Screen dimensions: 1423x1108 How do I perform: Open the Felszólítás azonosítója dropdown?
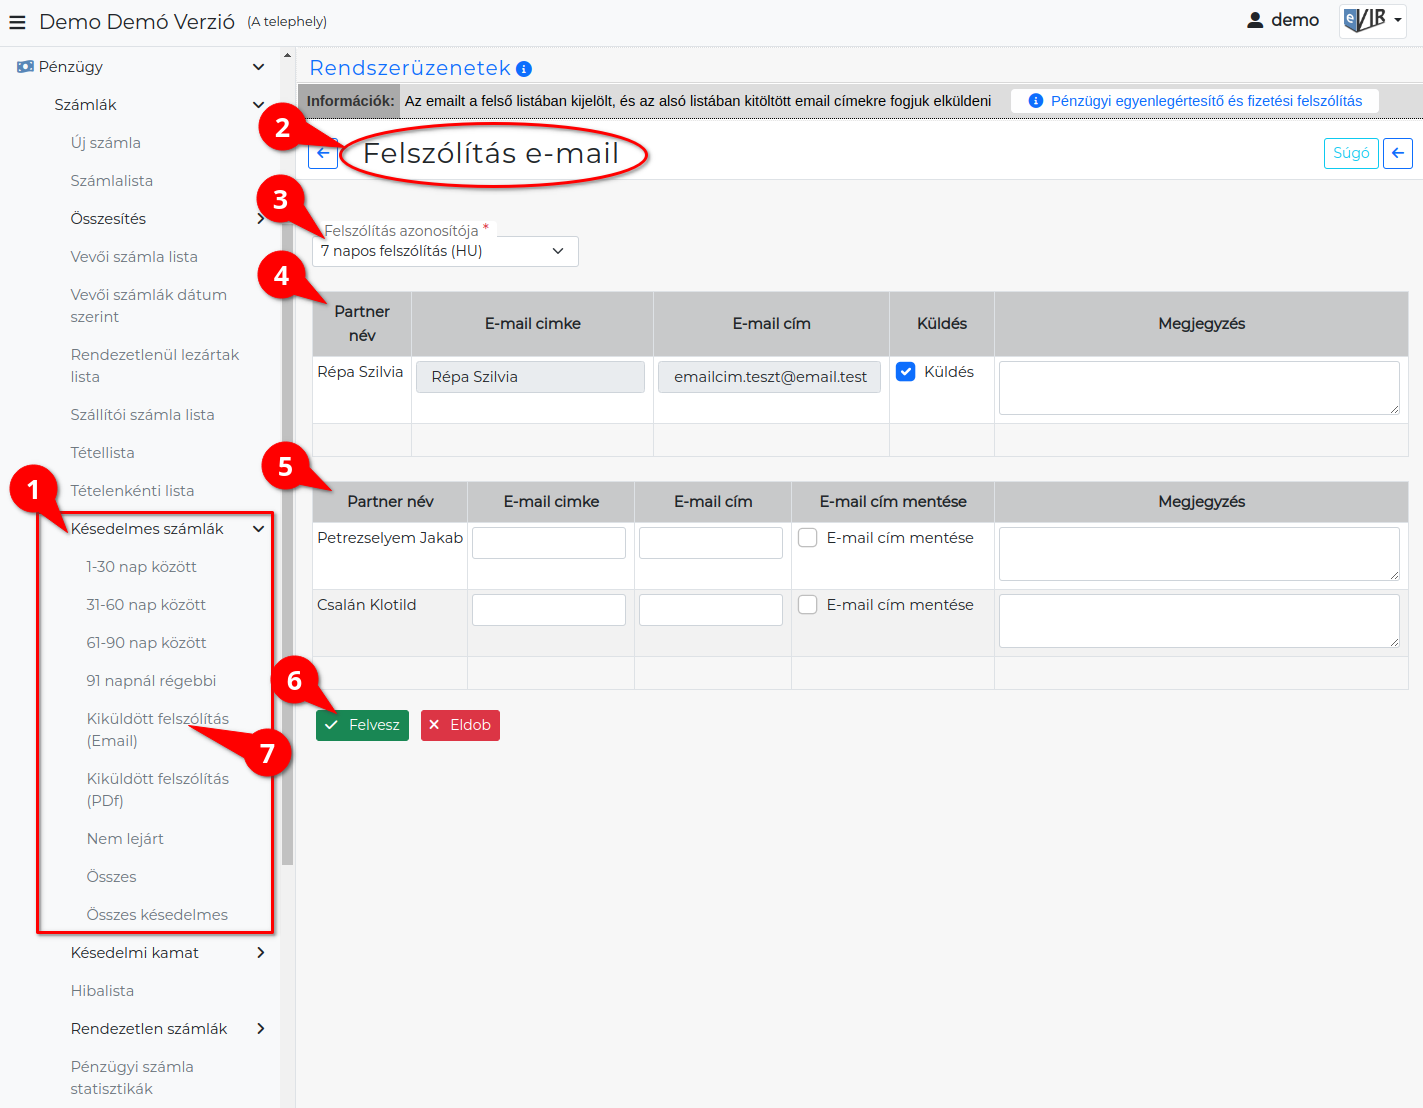pos(445,251)
